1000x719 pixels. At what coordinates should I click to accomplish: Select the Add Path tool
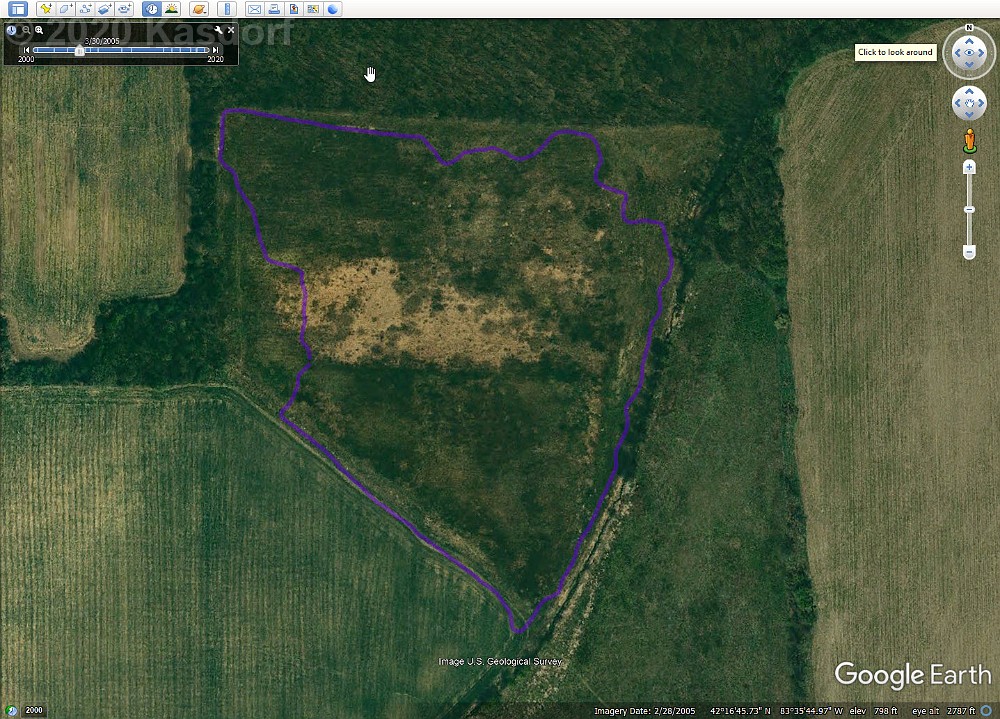click(x=85, y=9)
